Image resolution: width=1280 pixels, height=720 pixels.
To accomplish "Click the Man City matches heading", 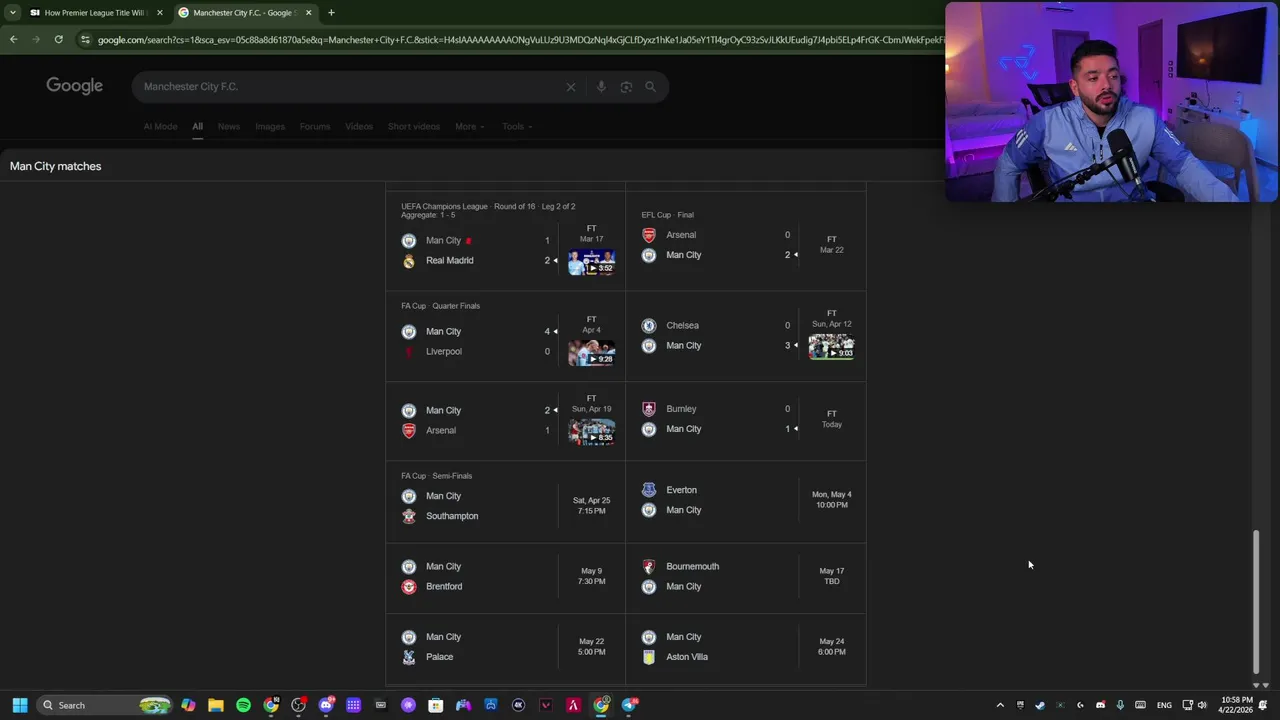I will (x=56, y=166).
